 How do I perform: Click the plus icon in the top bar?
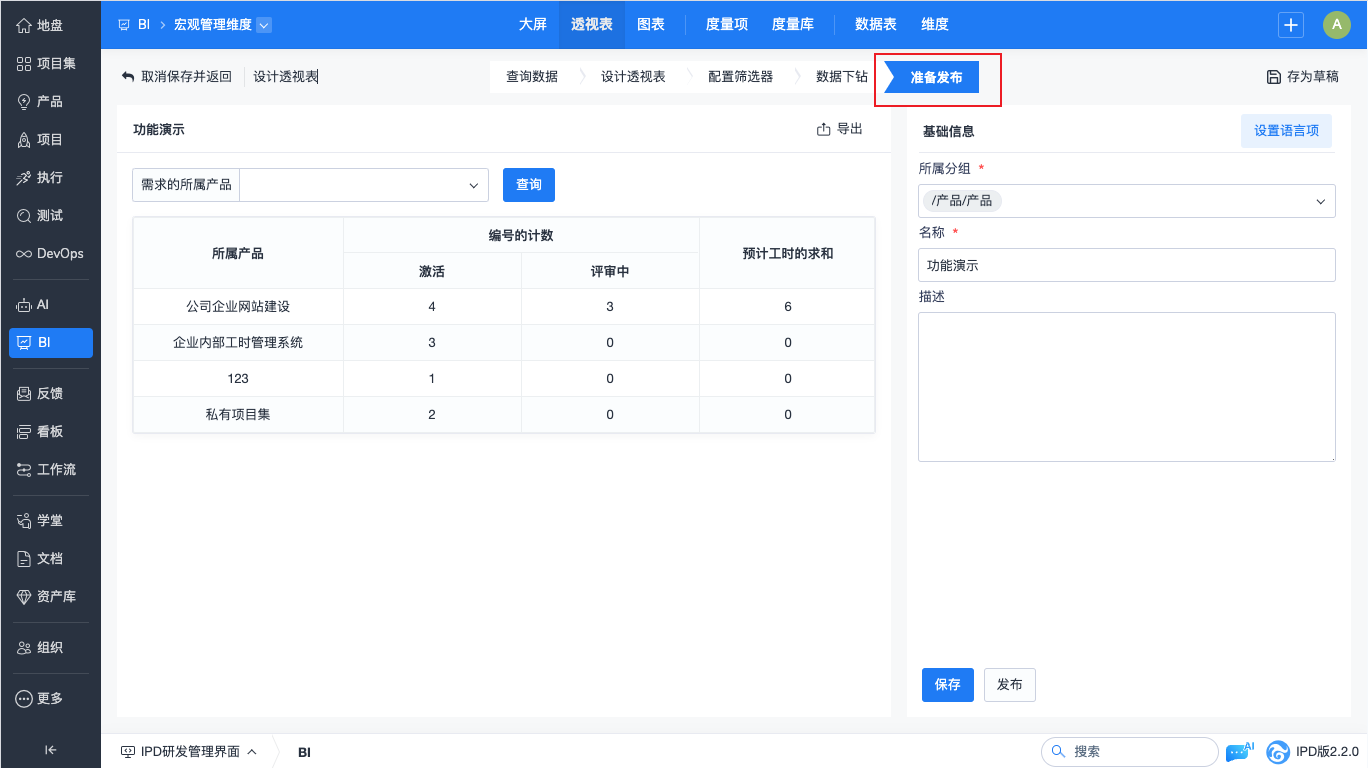click(x=1291, y=25)
